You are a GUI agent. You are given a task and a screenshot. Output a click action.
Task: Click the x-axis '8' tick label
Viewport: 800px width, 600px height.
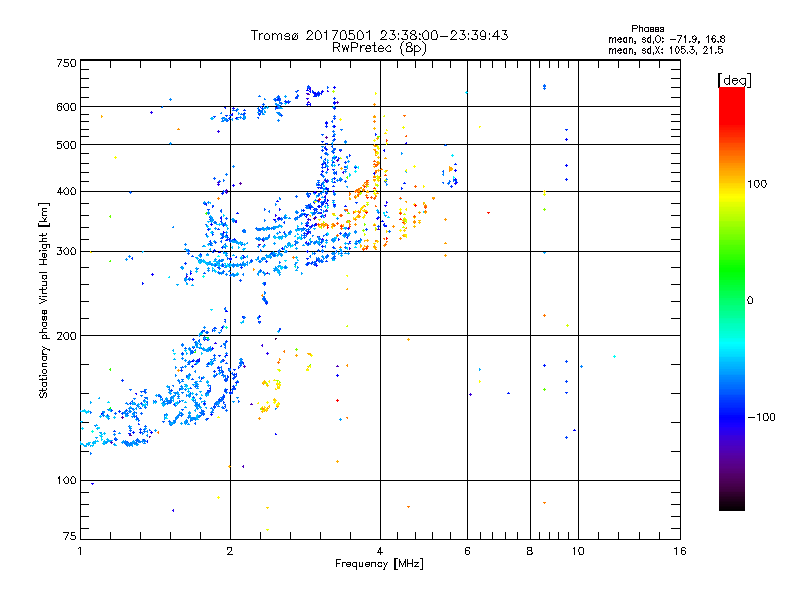[530, 551]
